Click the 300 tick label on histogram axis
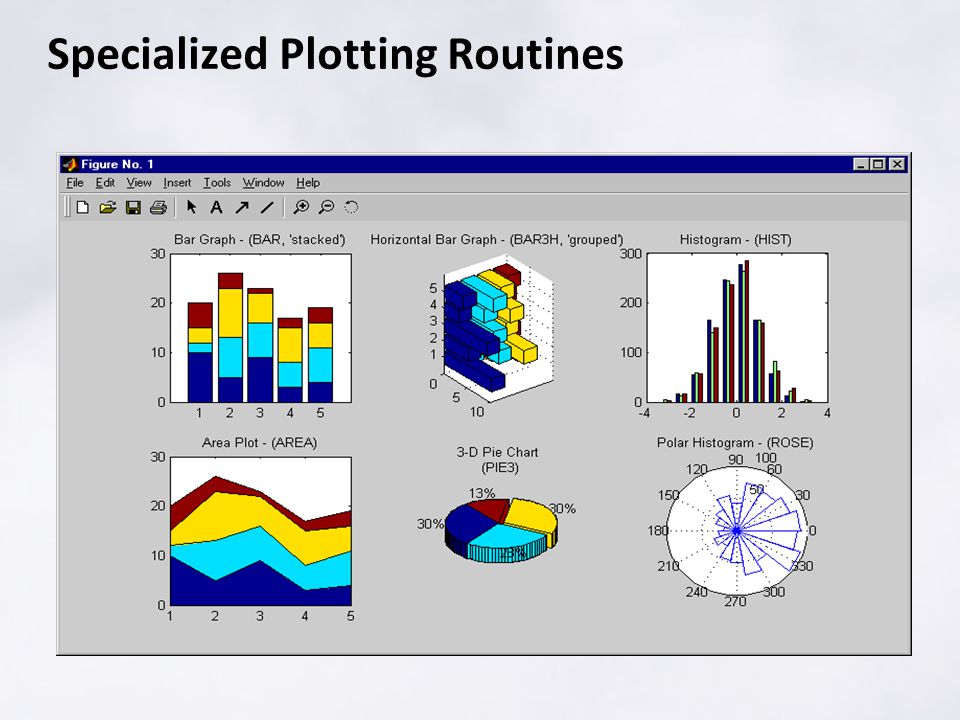The width and height of the screenshot is (960, 720). click(x=631, y=253)
